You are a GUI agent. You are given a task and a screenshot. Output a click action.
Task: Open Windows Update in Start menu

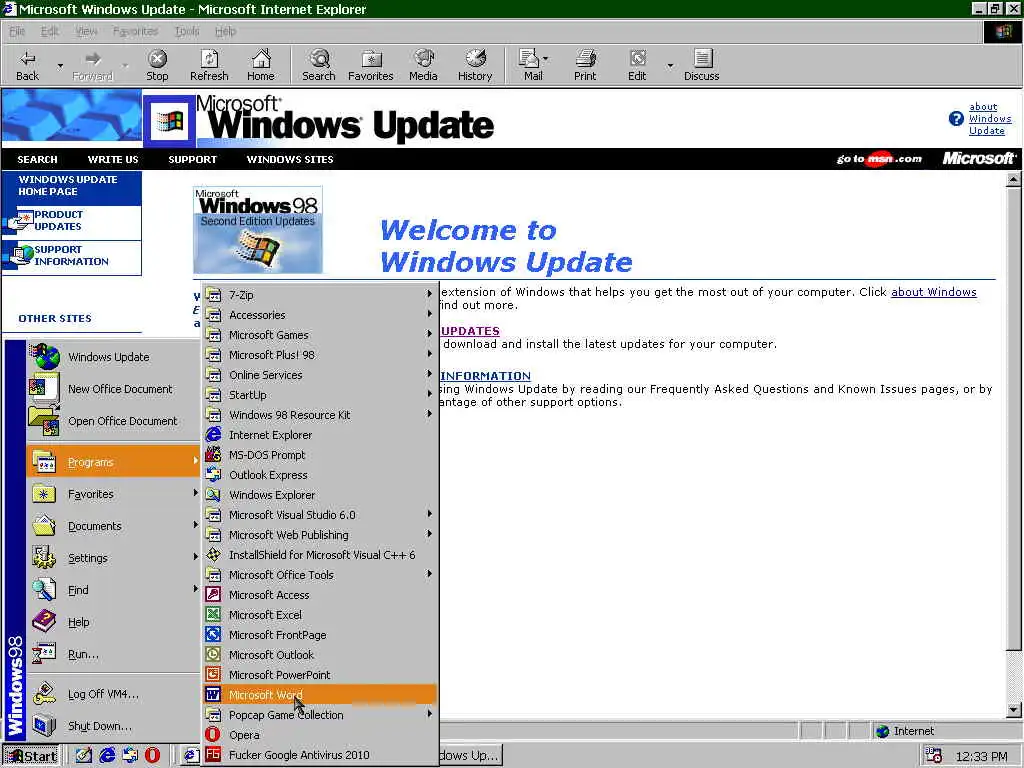point(114,357)
